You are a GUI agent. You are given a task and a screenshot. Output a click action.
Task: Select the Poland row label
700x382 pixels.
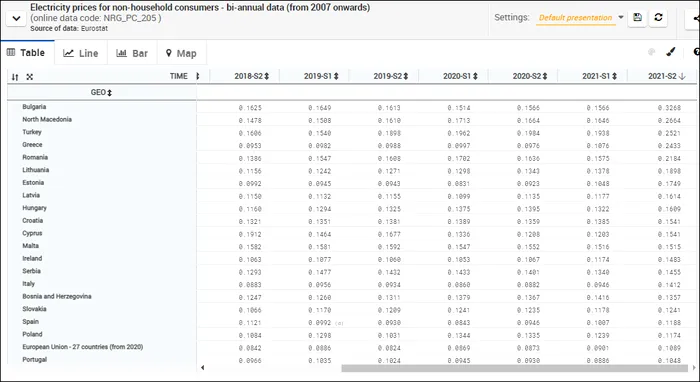point(32,334)
